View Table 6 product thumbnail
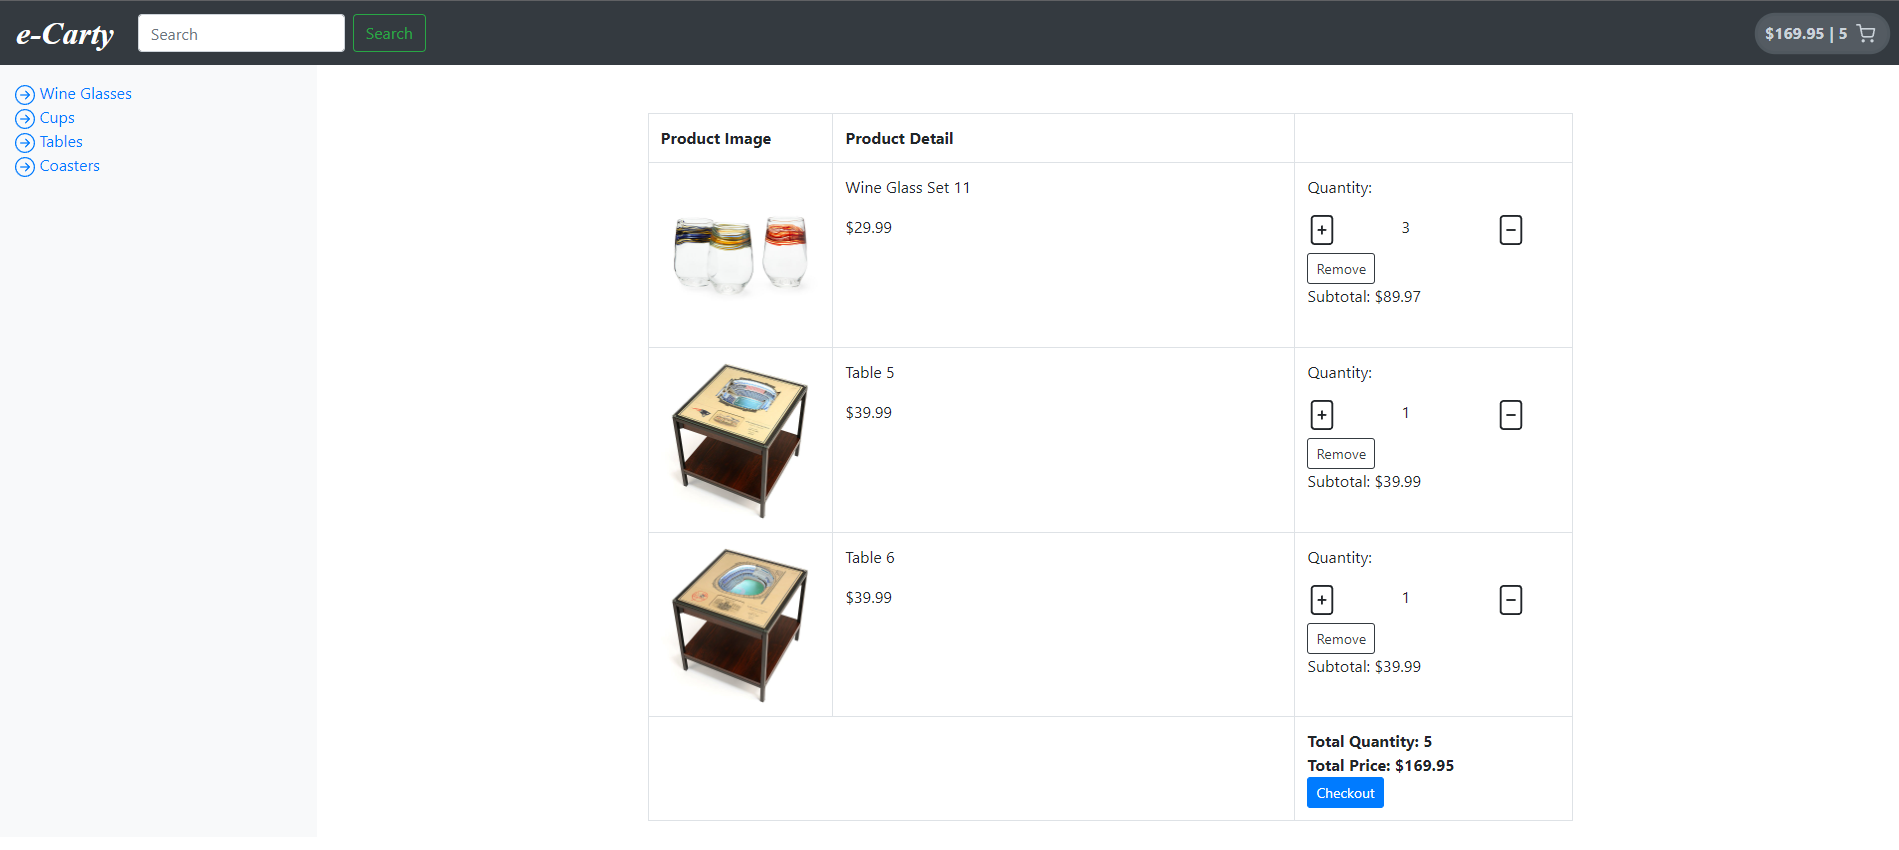Viewport: 1899px width, 850px height. pyautogui.click(x=740, y=625)
